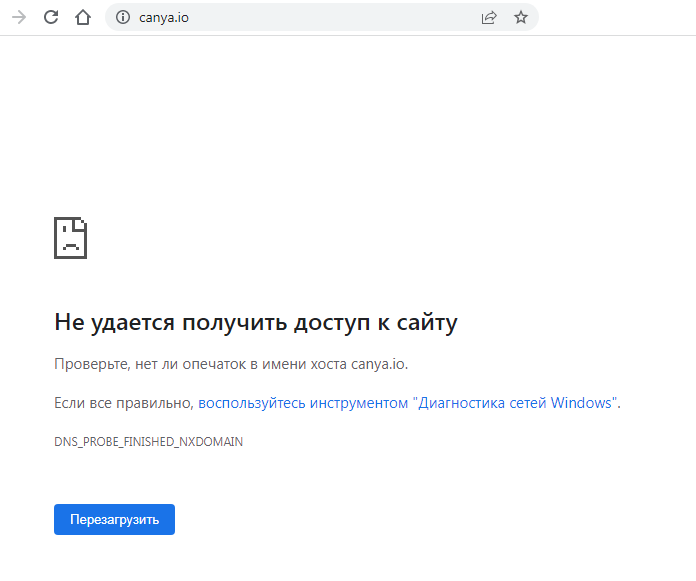Reload the page using the toolbar refresh icon
This screenshot has height=581, width=696.
[x=51, y=17]
